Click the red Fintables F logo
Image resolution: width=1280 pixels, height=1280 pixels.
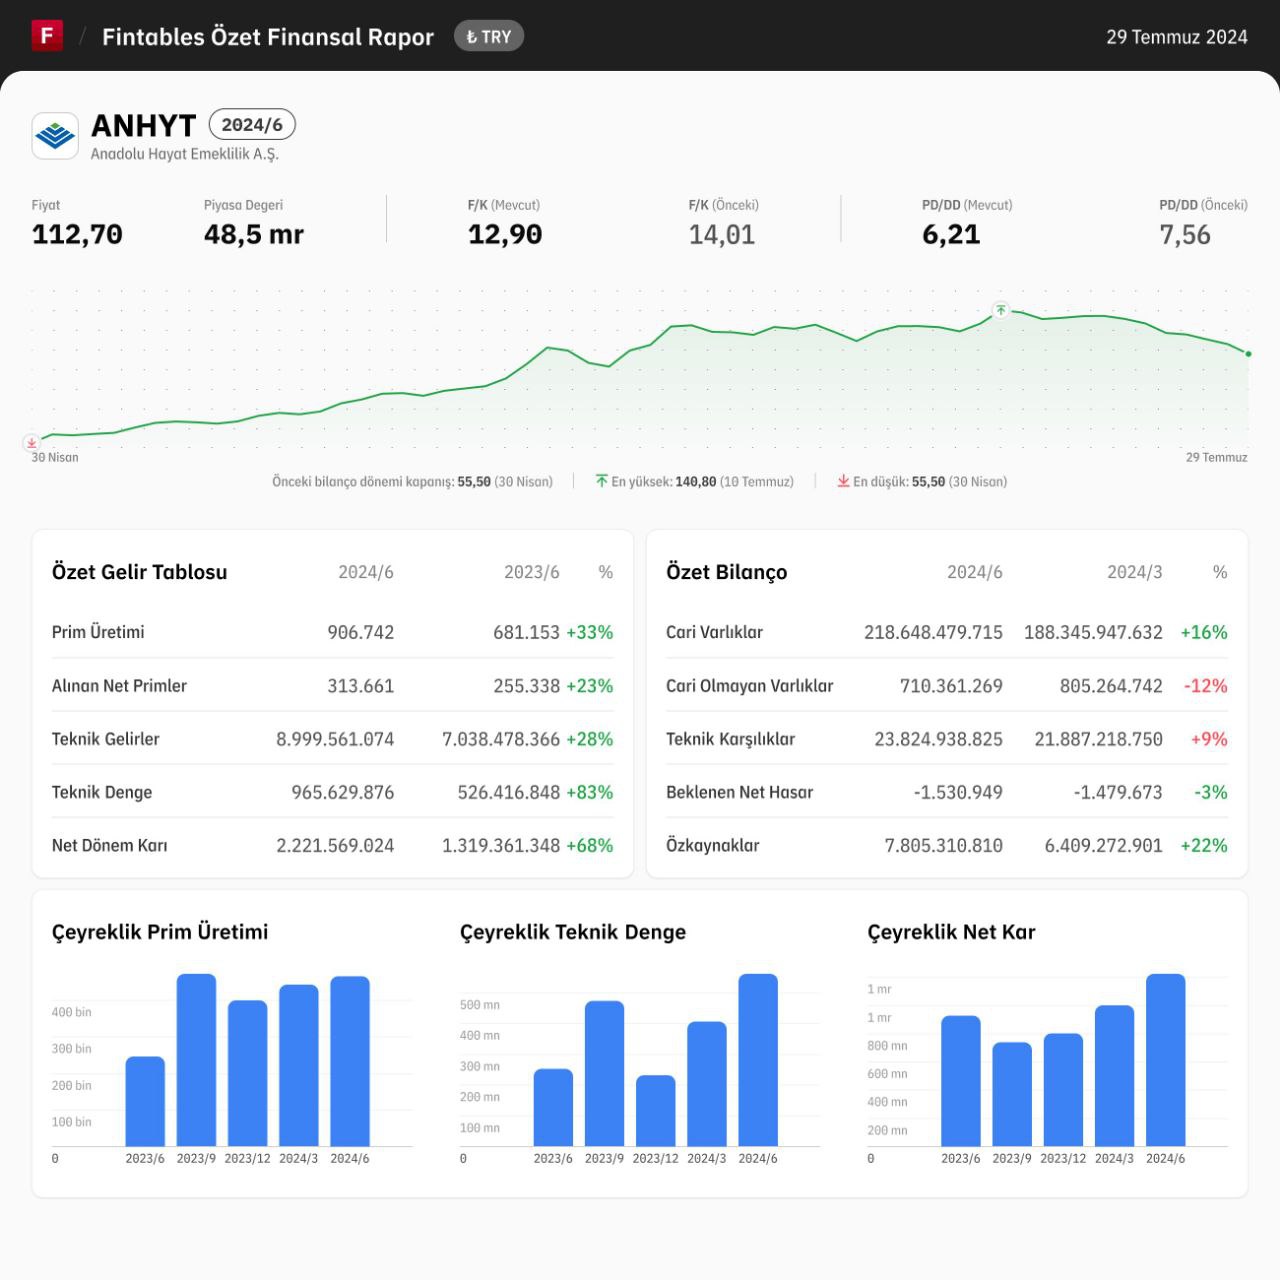(47, 36)
